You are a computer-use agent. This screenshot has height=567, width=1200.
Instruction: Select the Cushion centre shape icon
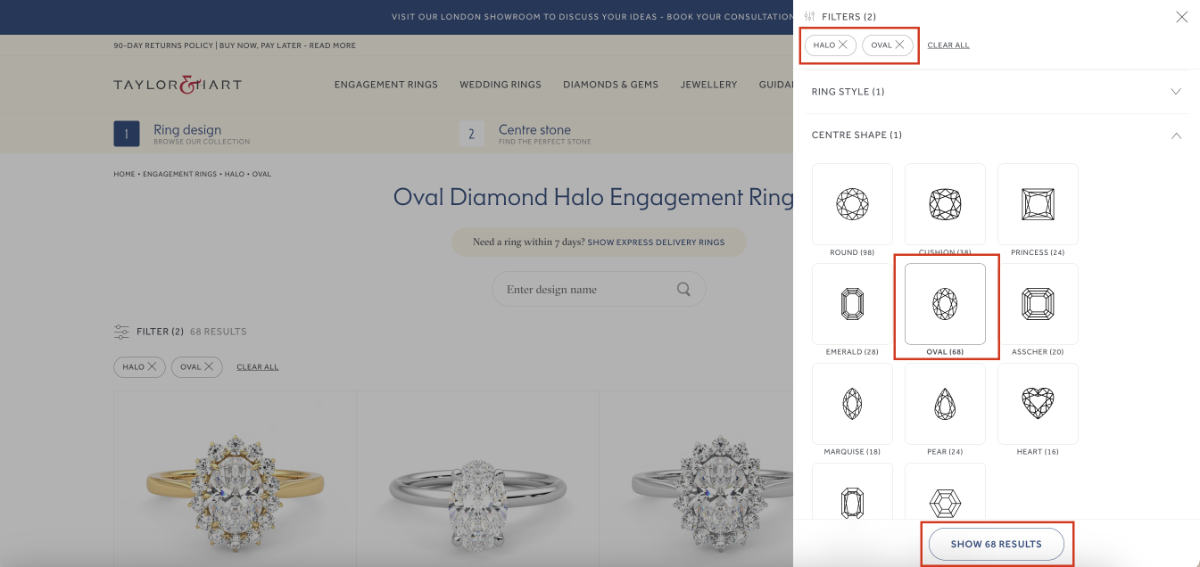click(x=945, y=204)
